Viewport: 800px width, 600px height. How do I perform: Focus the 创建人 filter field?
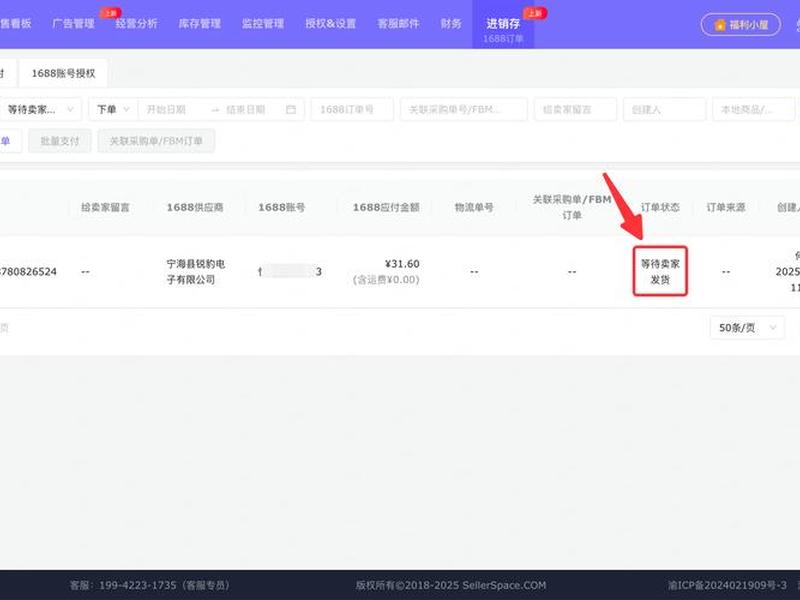[664, 109]
